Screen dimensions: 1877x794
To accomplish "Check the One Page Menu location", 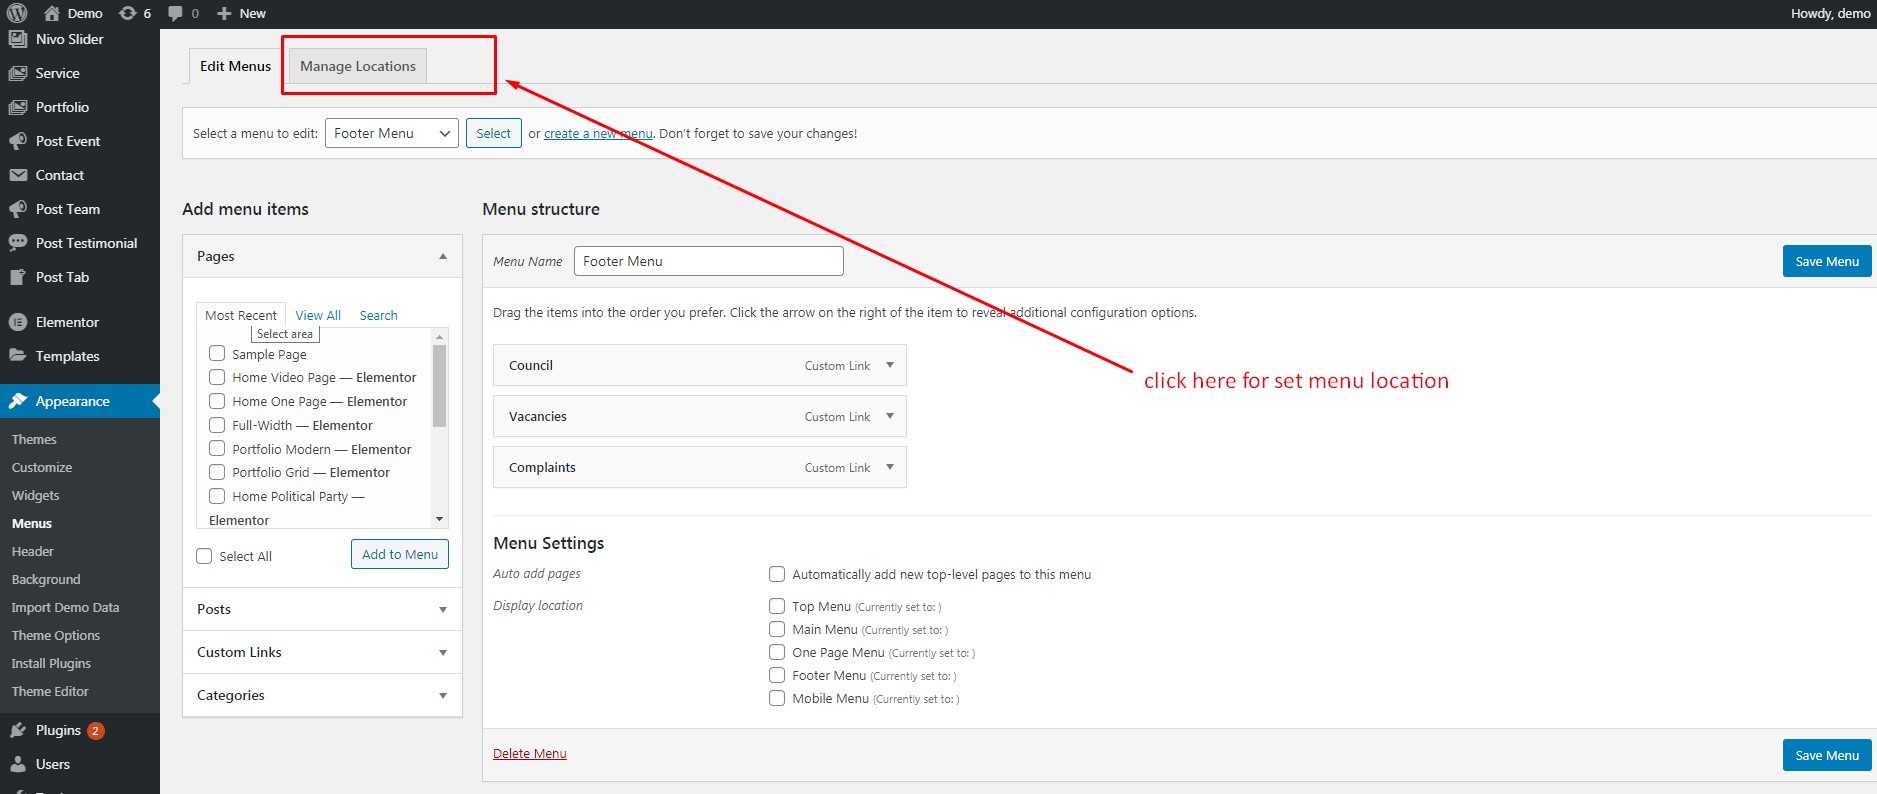I will (x=777, y=652).
